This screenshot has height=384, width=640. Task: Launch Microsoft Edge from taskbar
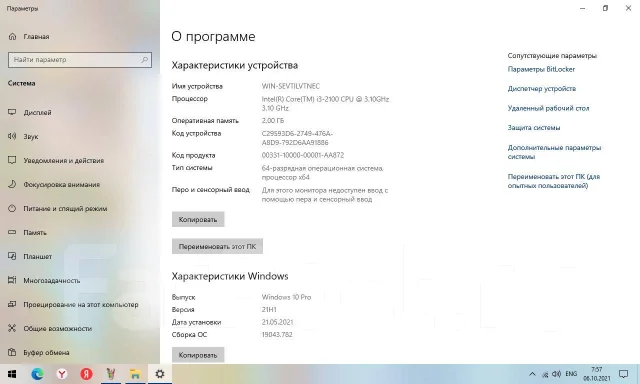[38, 374]
